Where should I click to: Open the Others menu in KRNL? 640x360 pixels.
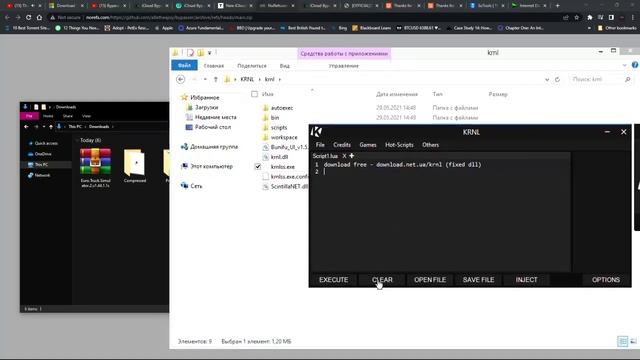pyautogui.click(x=430, y=145)
